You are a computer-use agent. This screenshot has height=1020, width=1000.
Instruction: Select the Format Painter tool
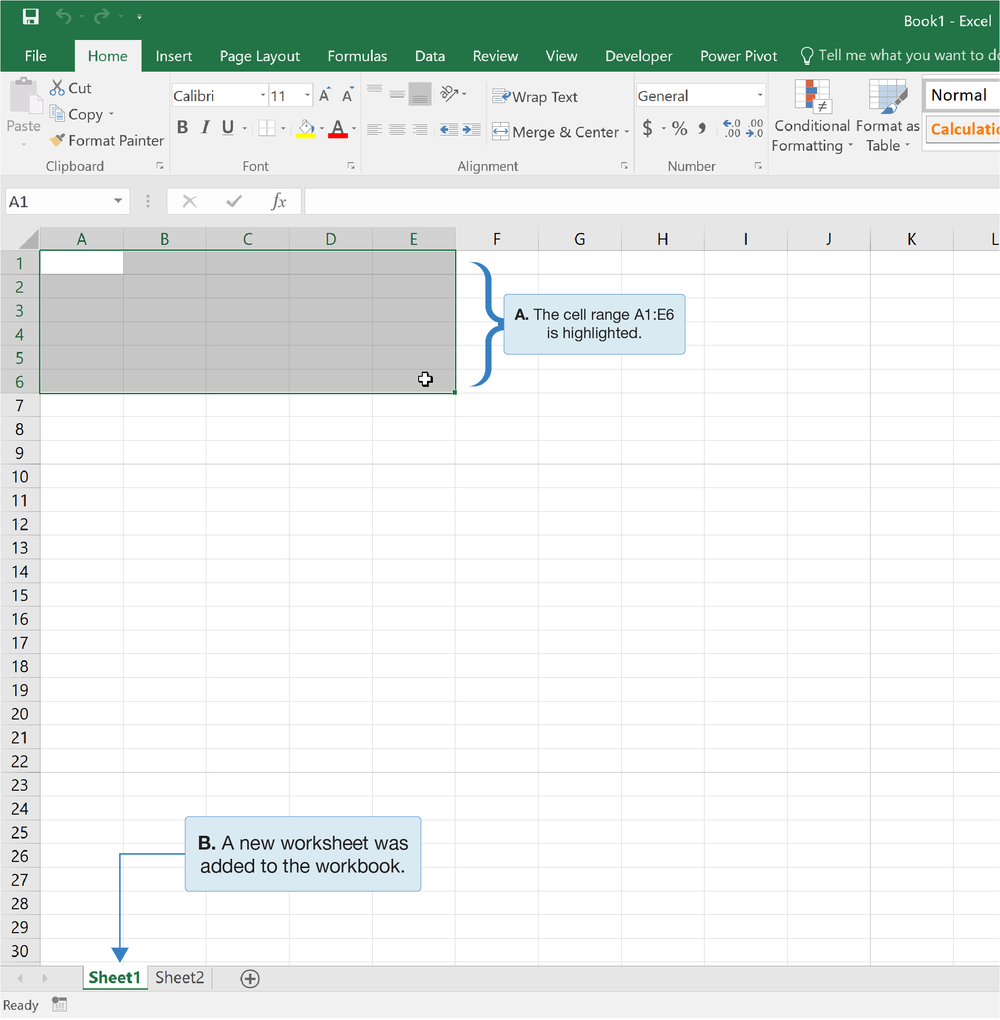(106, 140)
